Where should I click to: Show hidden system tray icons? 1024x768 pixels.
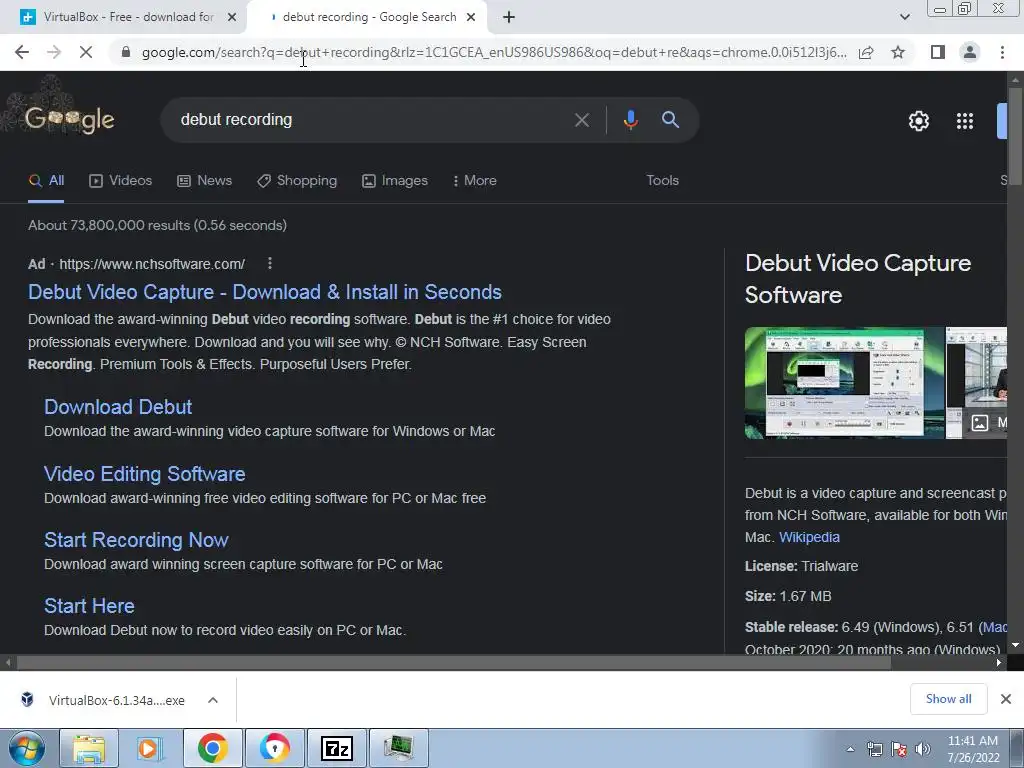pyautogui.click(x=850, y=749)
